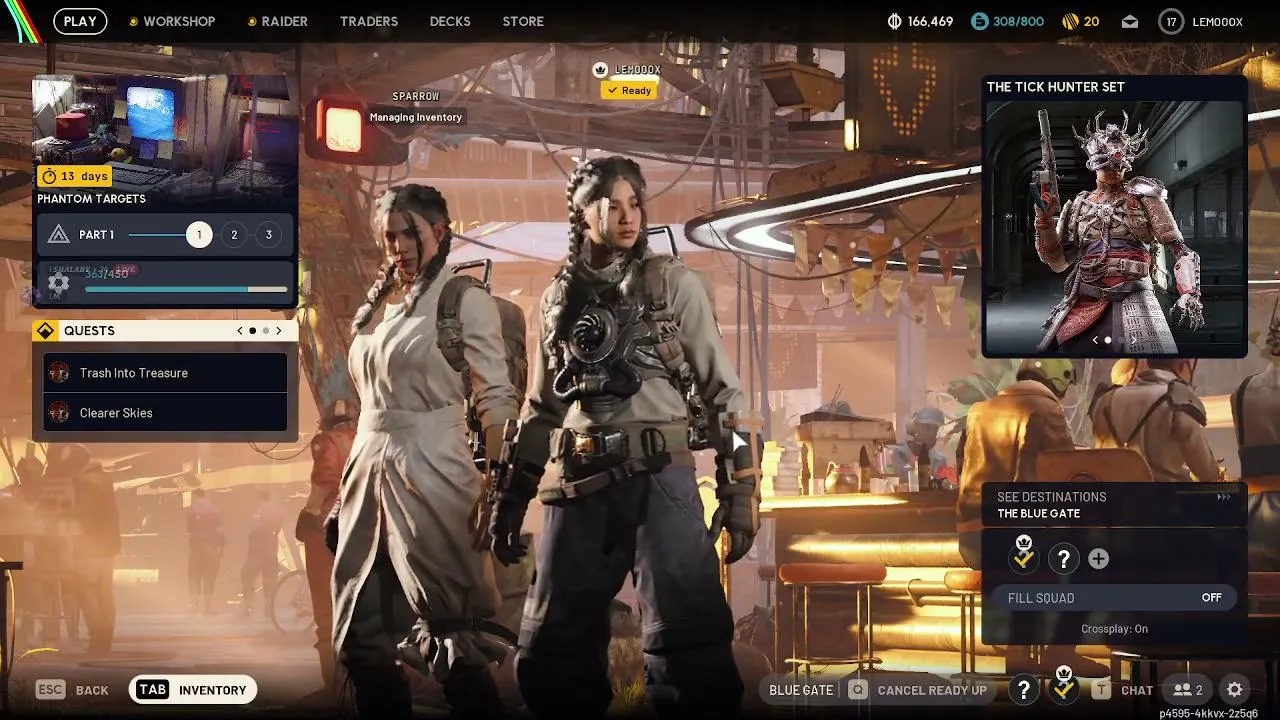Open the squad members icon showing 2
1280x720 pixels.
click(x=1188, y=690)
